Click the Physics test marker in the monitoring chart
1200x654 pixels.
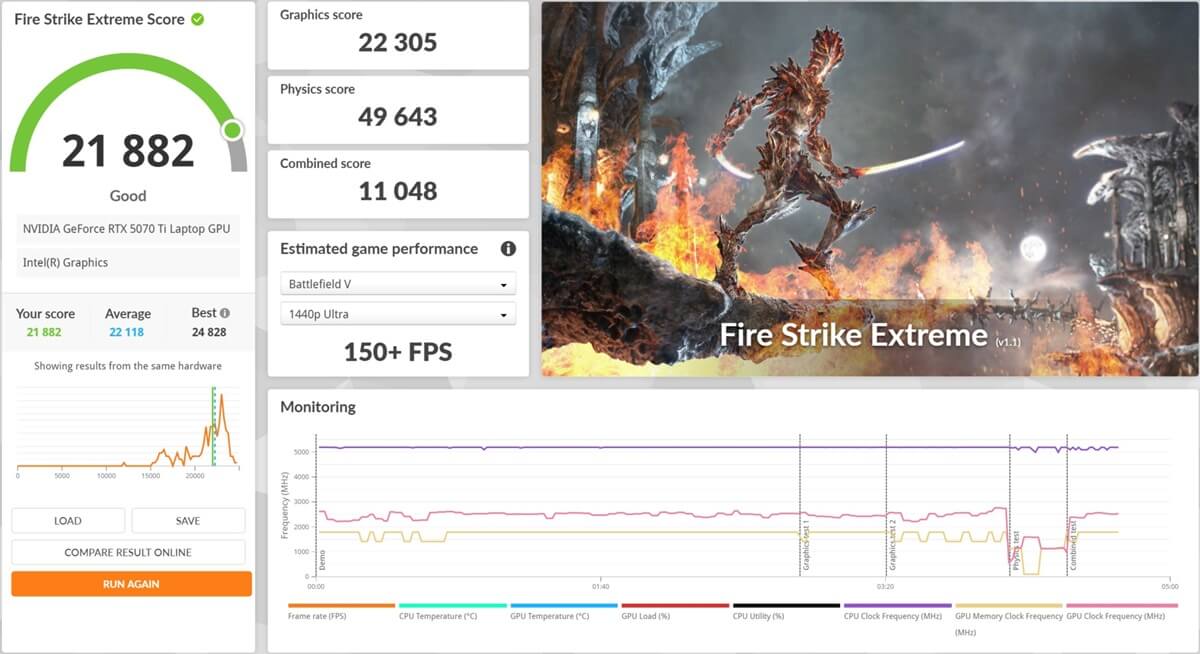pyautogui.click(x=1014, y=550)
